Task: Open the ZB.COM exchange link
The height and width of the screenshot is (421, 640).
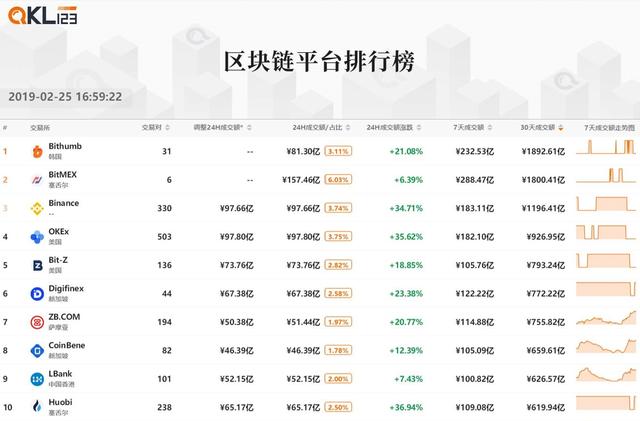Action: pyautogui.click(x=64, y=317)
